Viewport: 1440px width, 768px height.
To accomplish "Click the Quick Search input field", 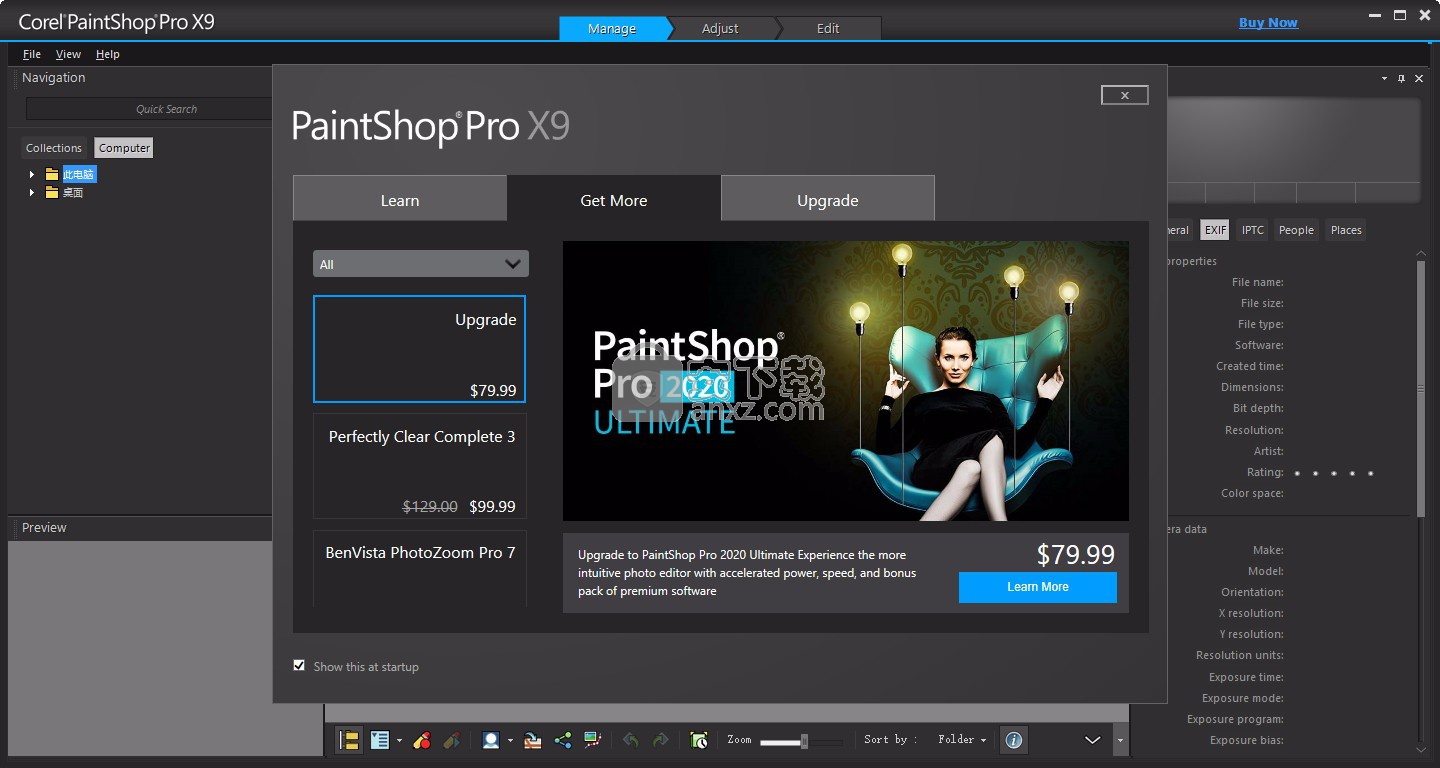I will click(x=150, y=109).
